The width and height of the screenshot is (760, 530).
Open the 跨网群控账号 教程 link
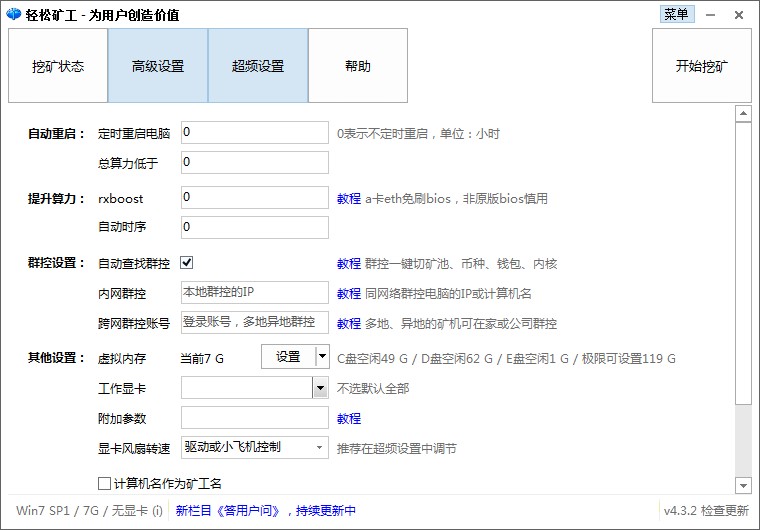pos(348,323)
